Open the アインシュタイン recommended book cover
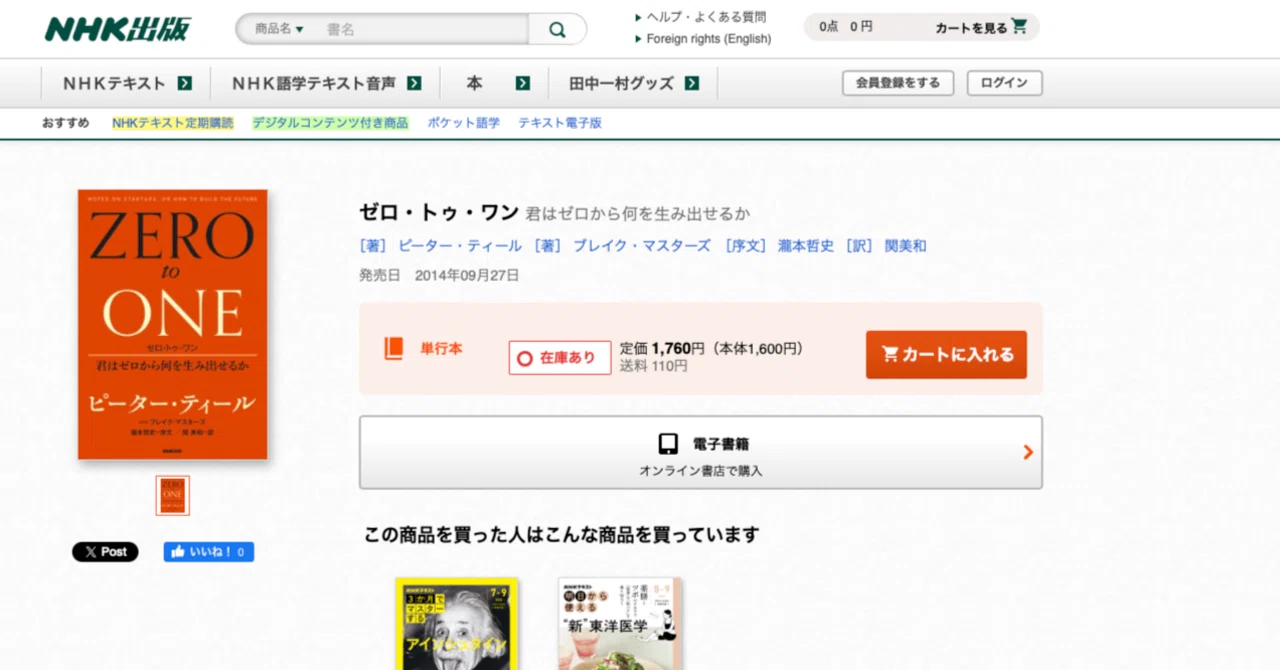 coord(457,623)
